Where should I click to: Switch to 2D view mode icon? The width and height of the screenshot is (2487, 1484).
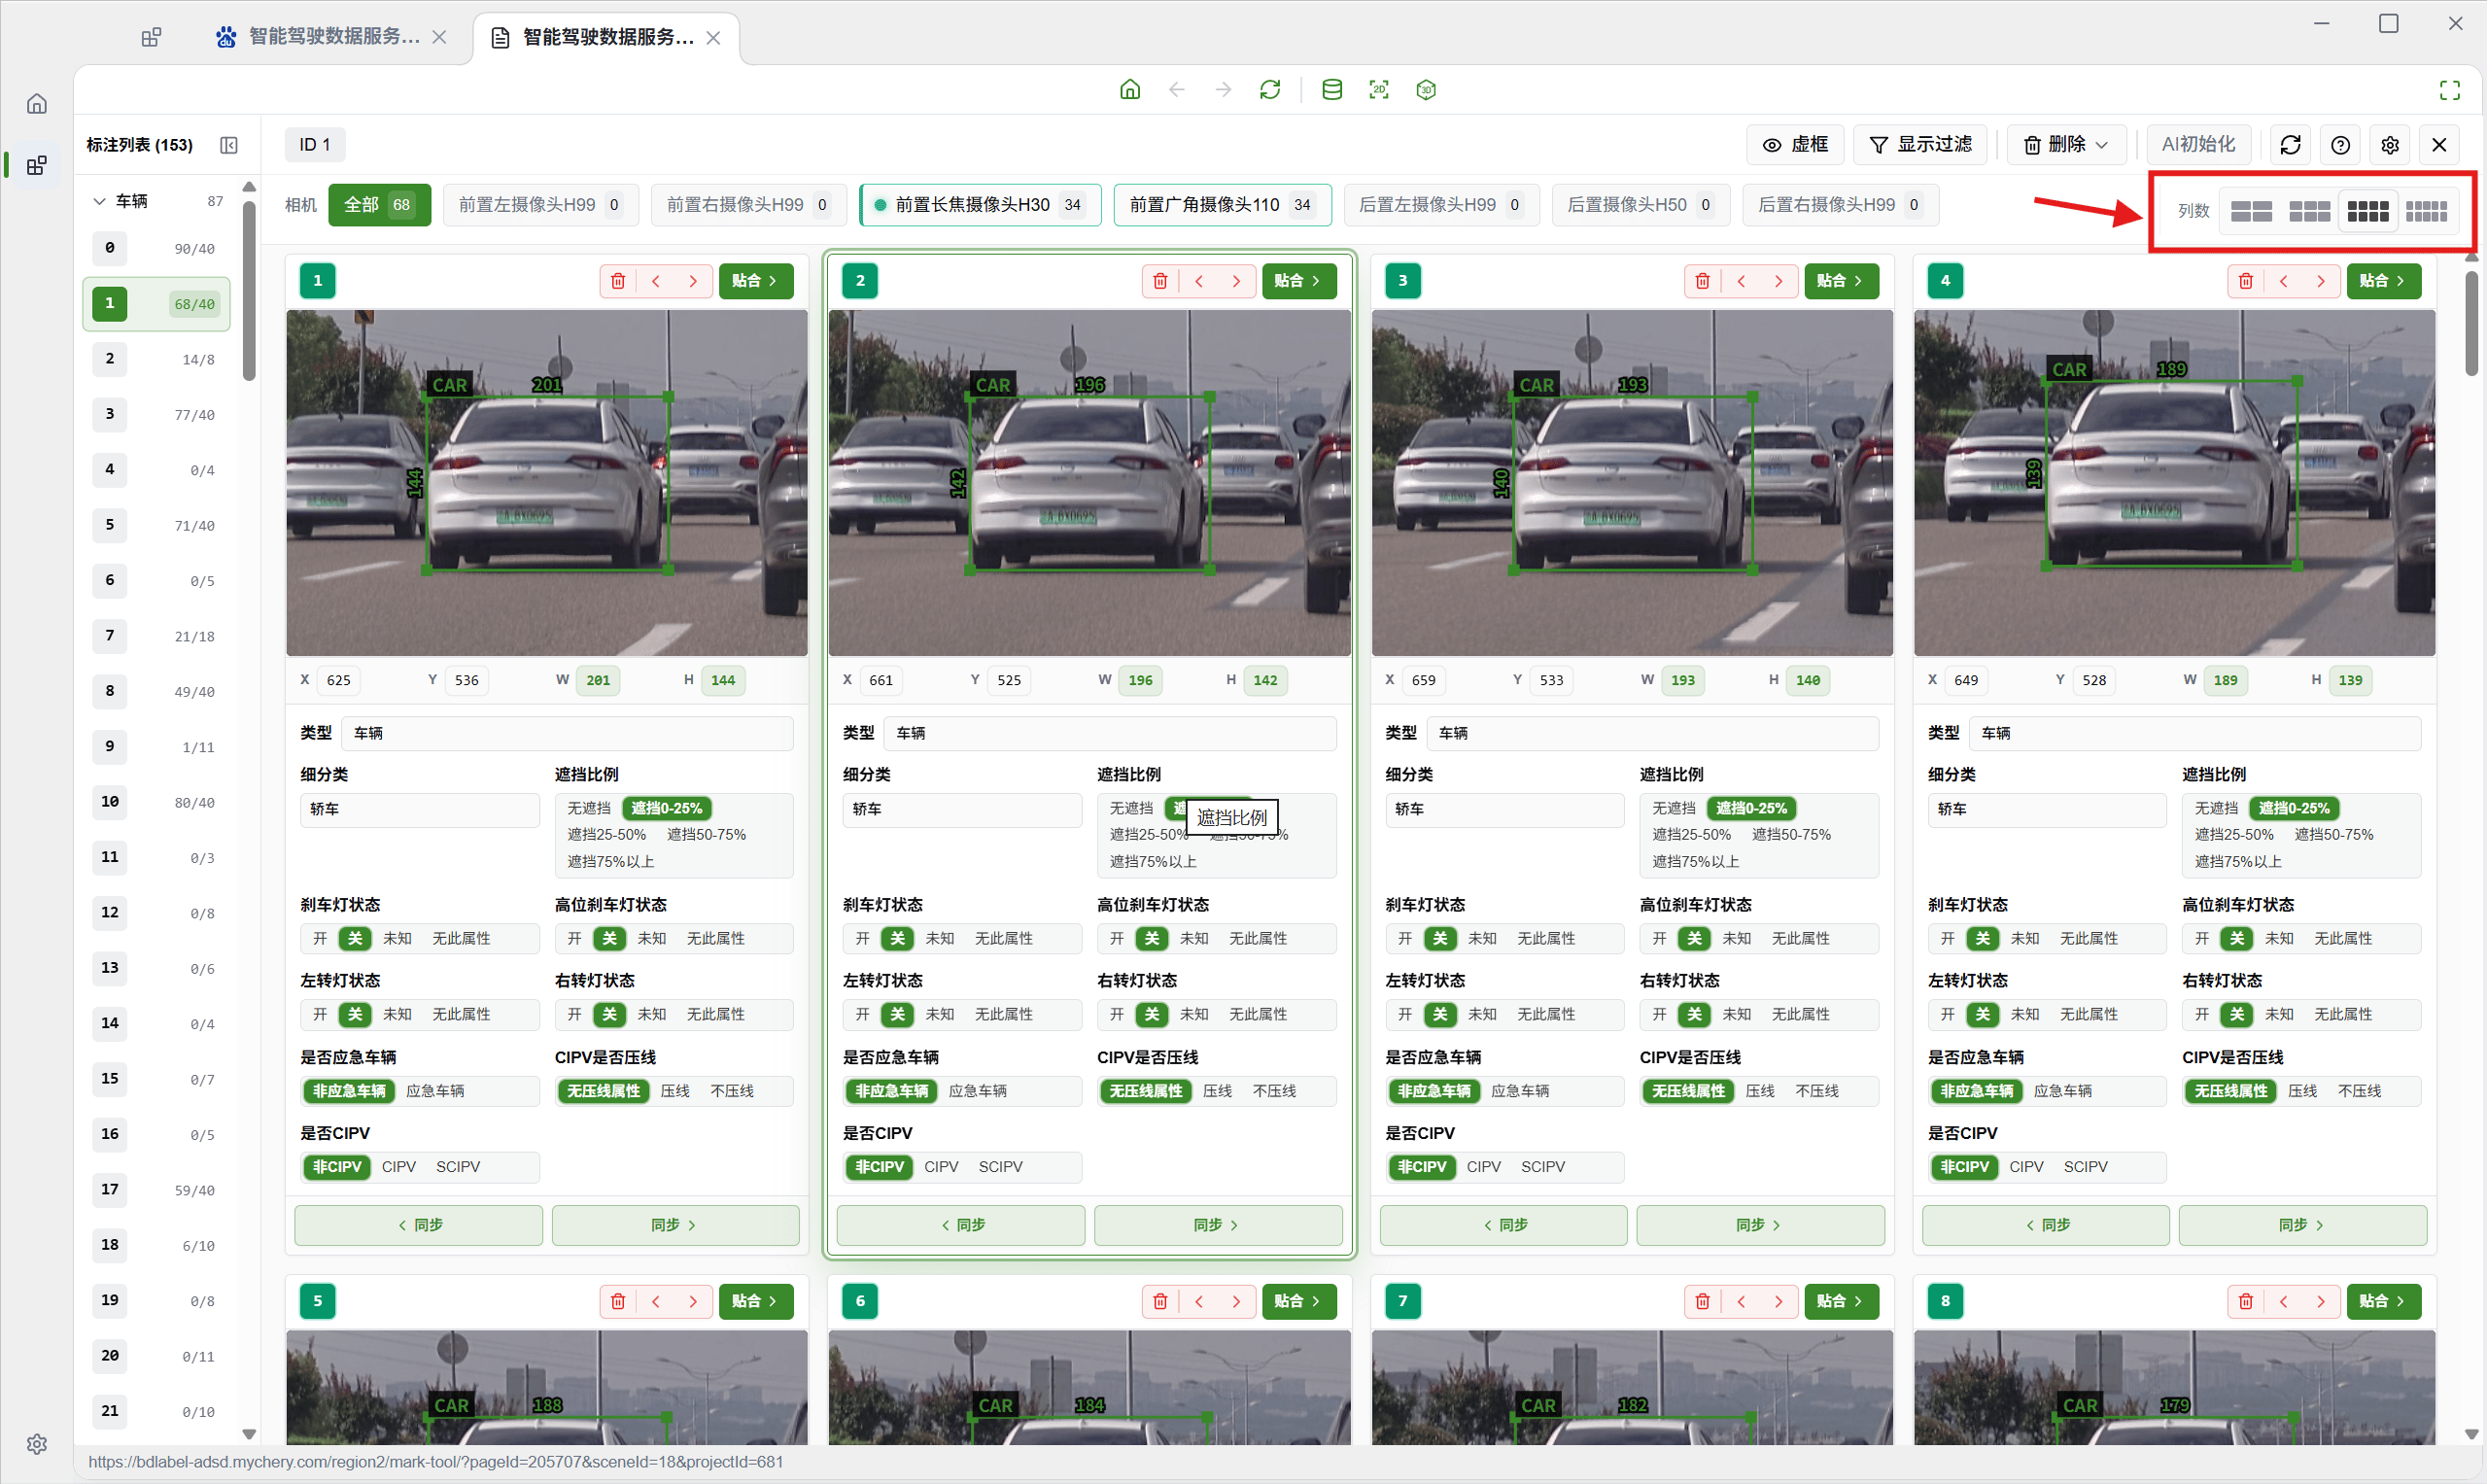pyautogui.click(x=1379, y=90)
